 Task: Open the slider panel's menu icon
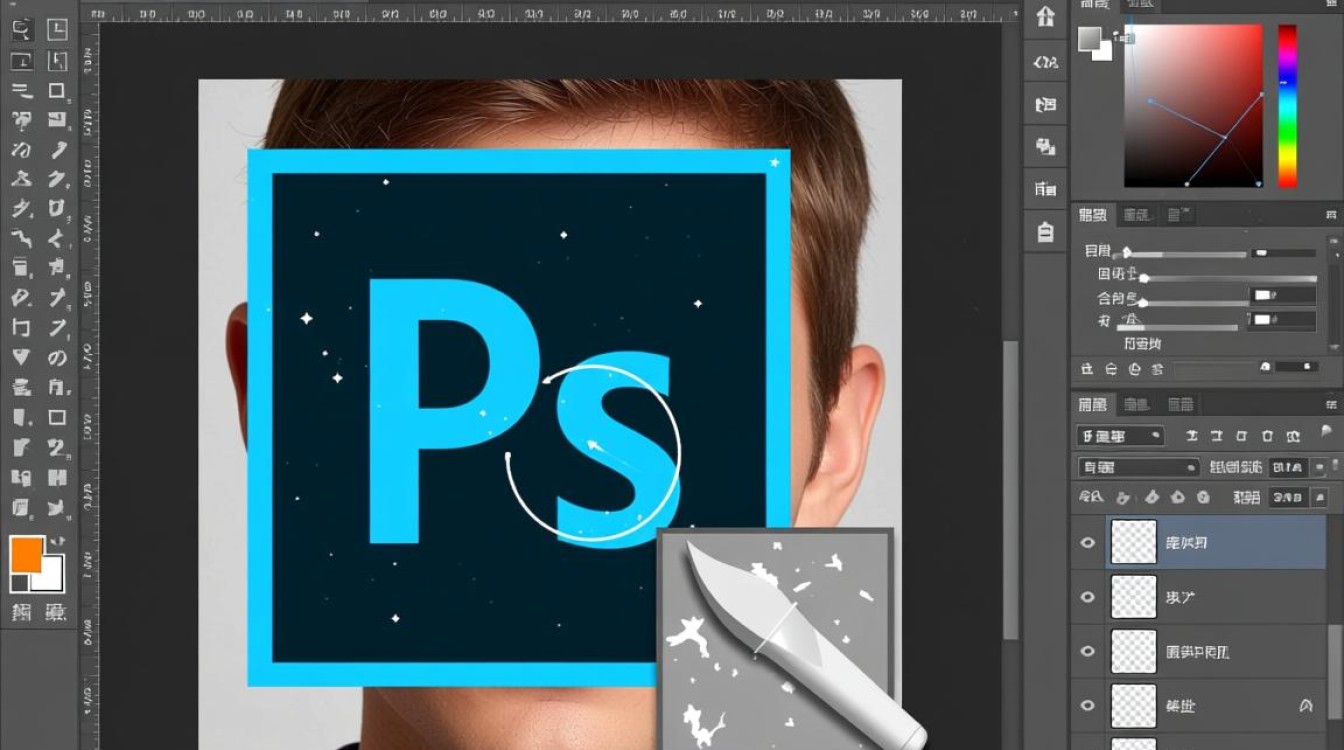tap(1330, 214)
